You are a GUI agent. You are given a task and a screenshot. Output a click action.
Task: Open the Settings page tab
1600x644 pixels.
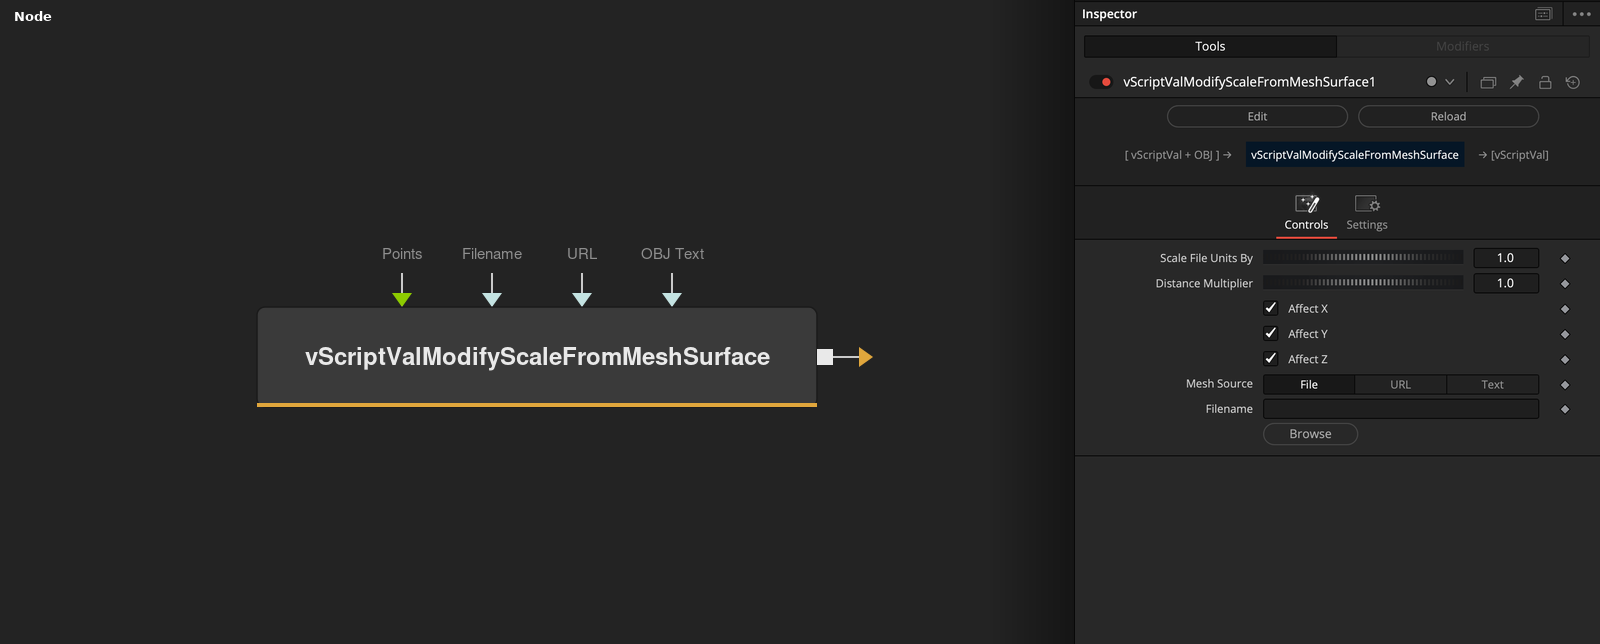[1367, 214]
